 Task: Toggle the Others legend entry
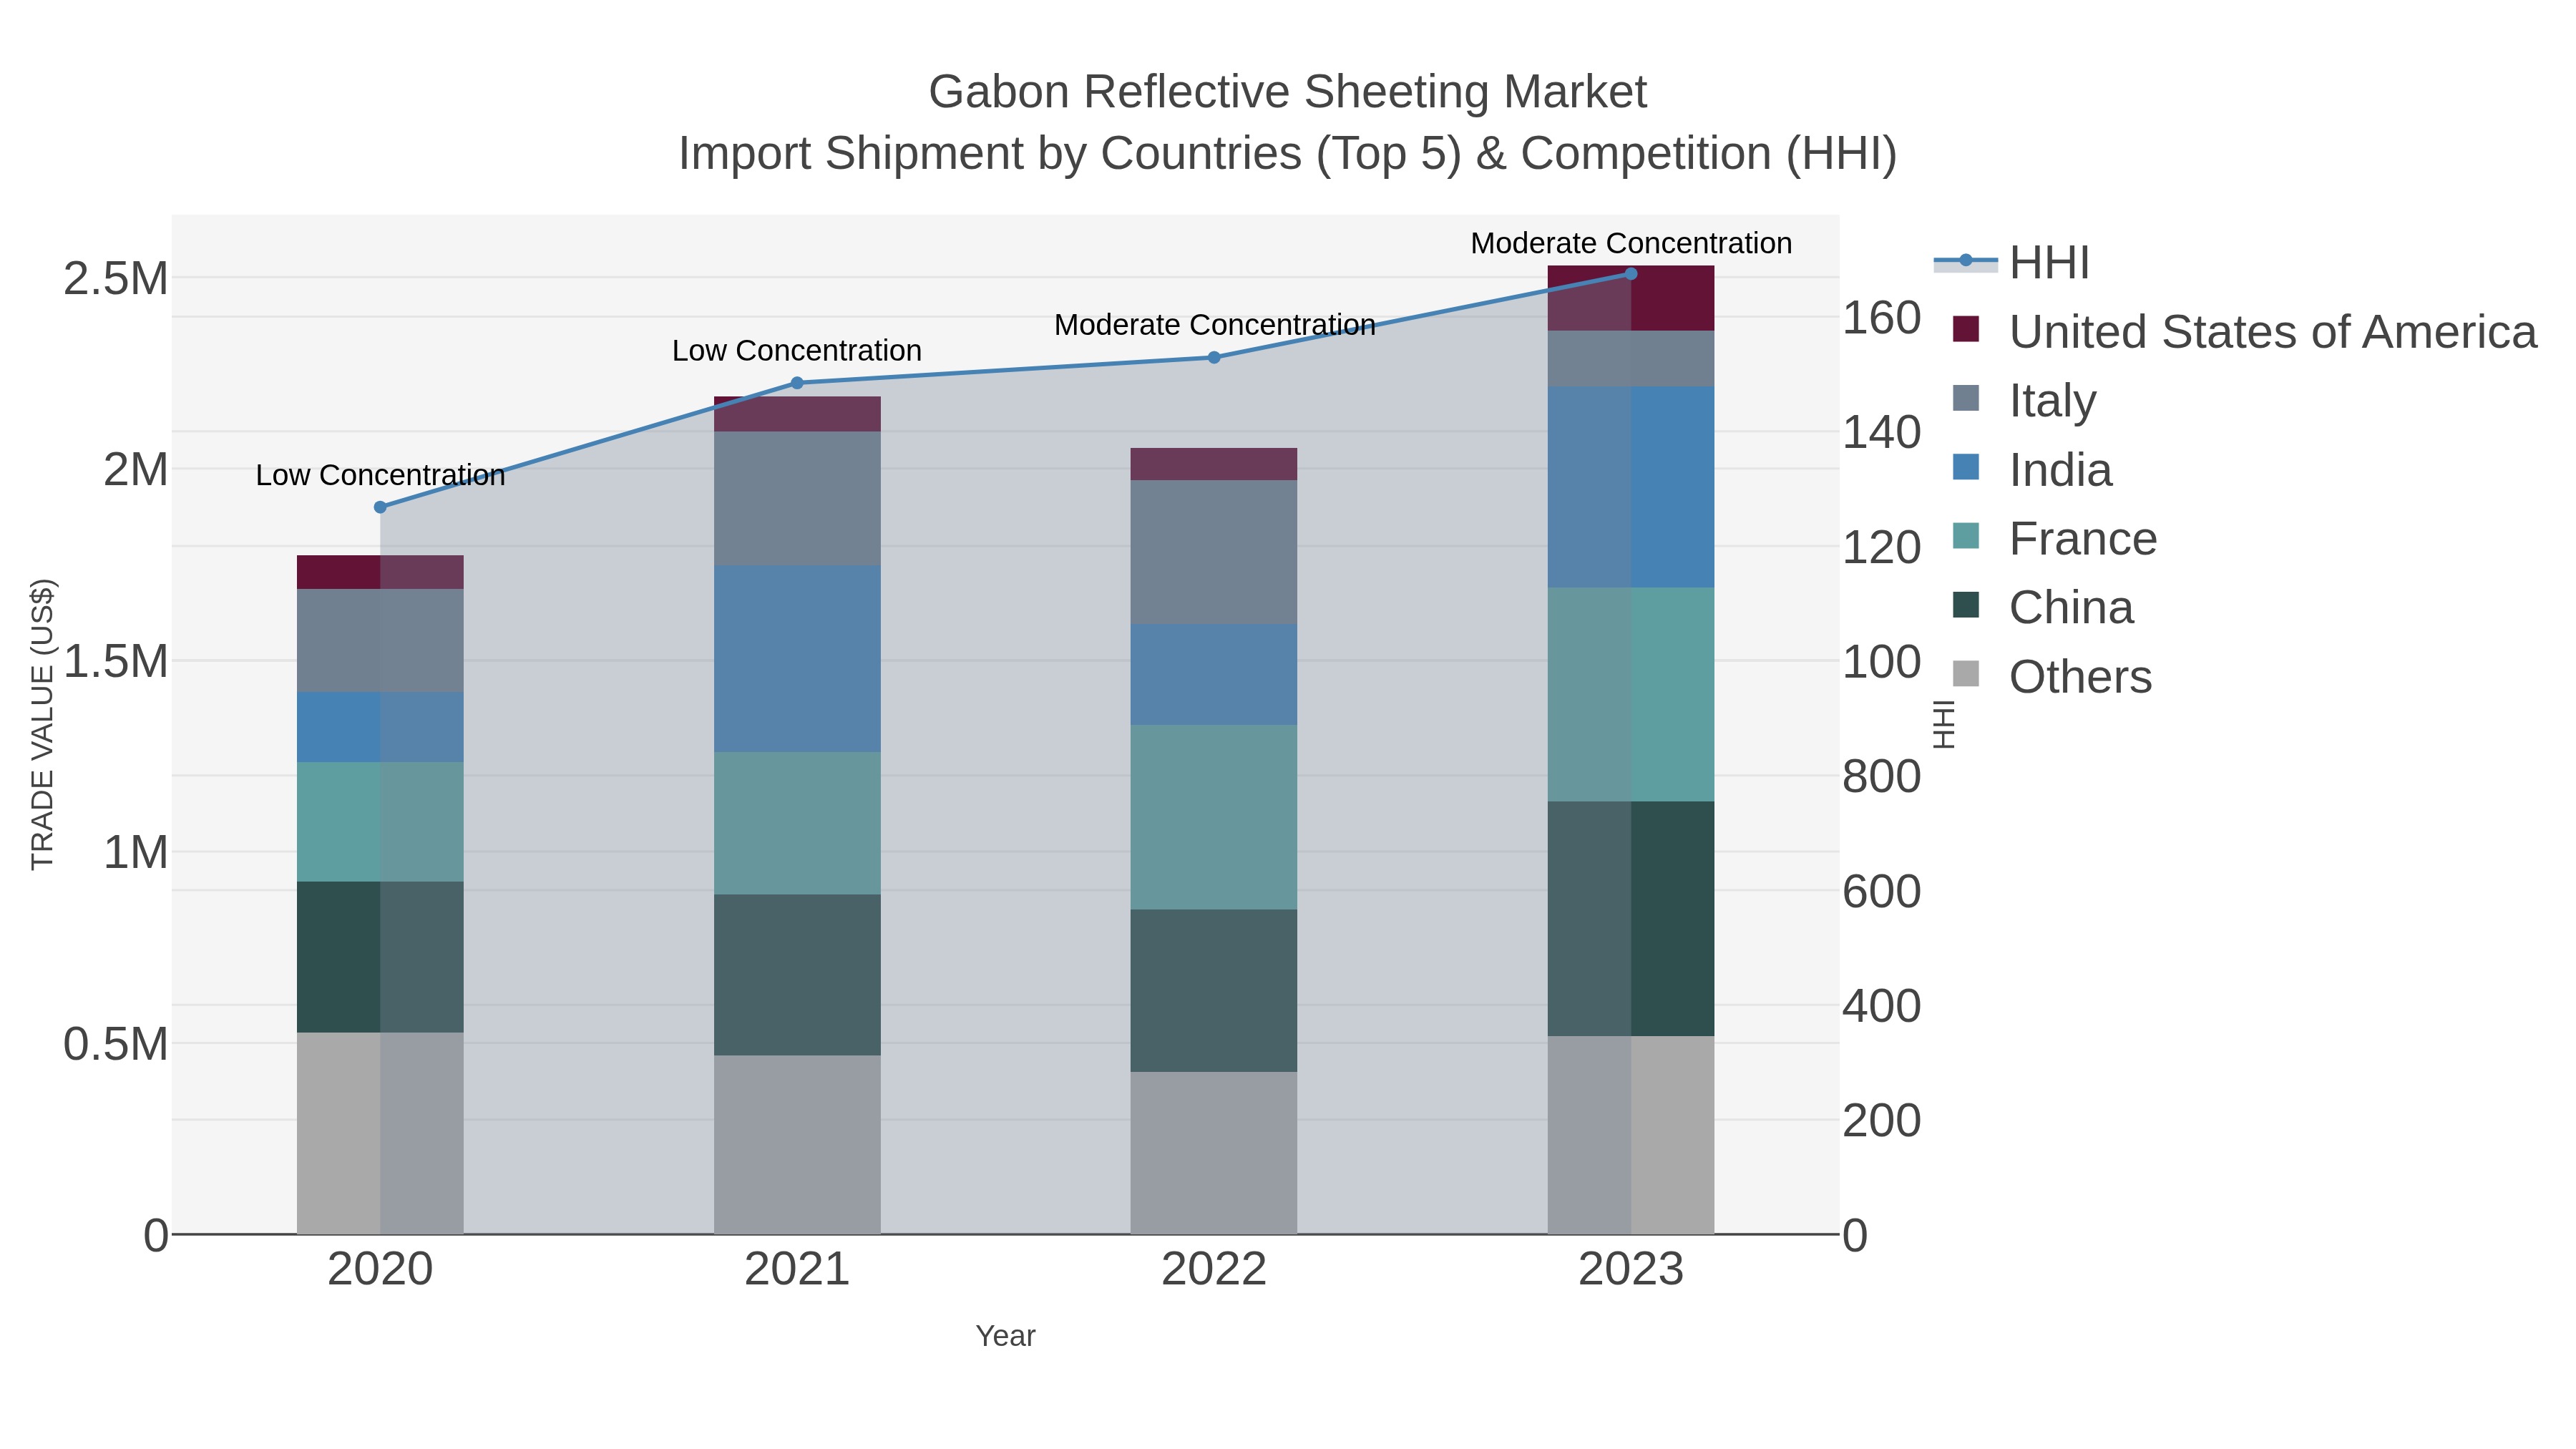click(x=2052, y=676)
